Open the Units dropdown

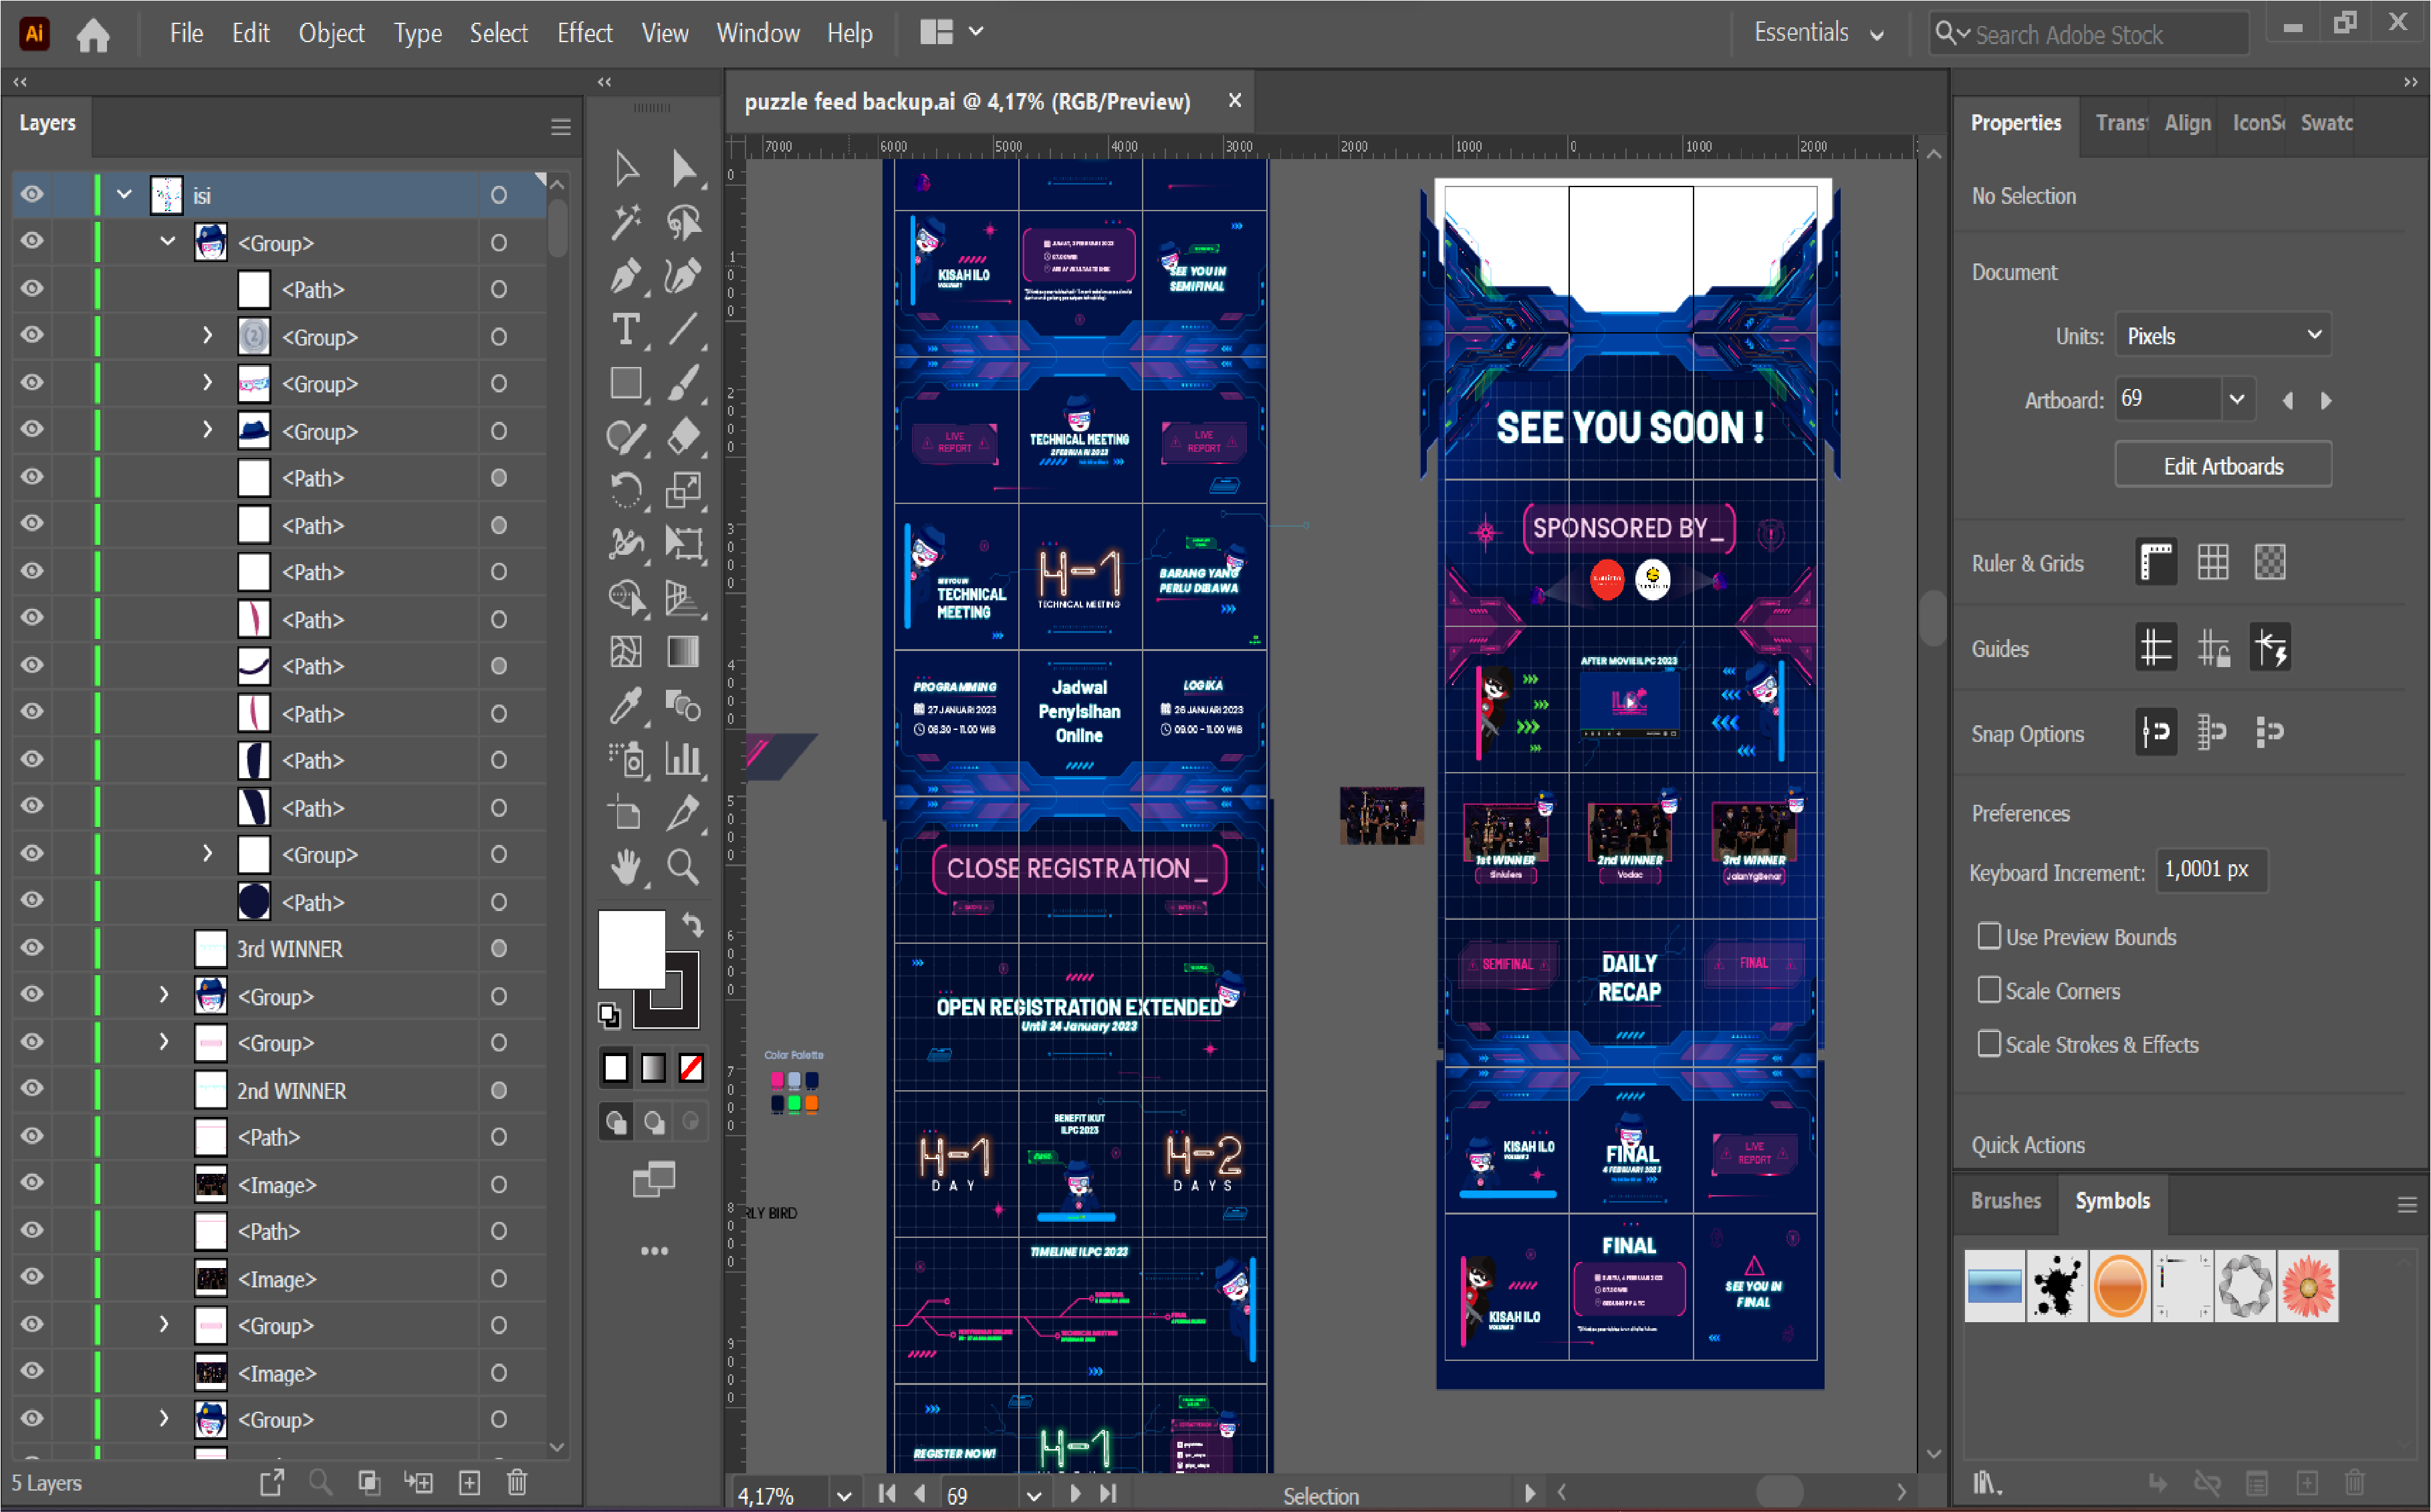click(x=2222, y=336)
